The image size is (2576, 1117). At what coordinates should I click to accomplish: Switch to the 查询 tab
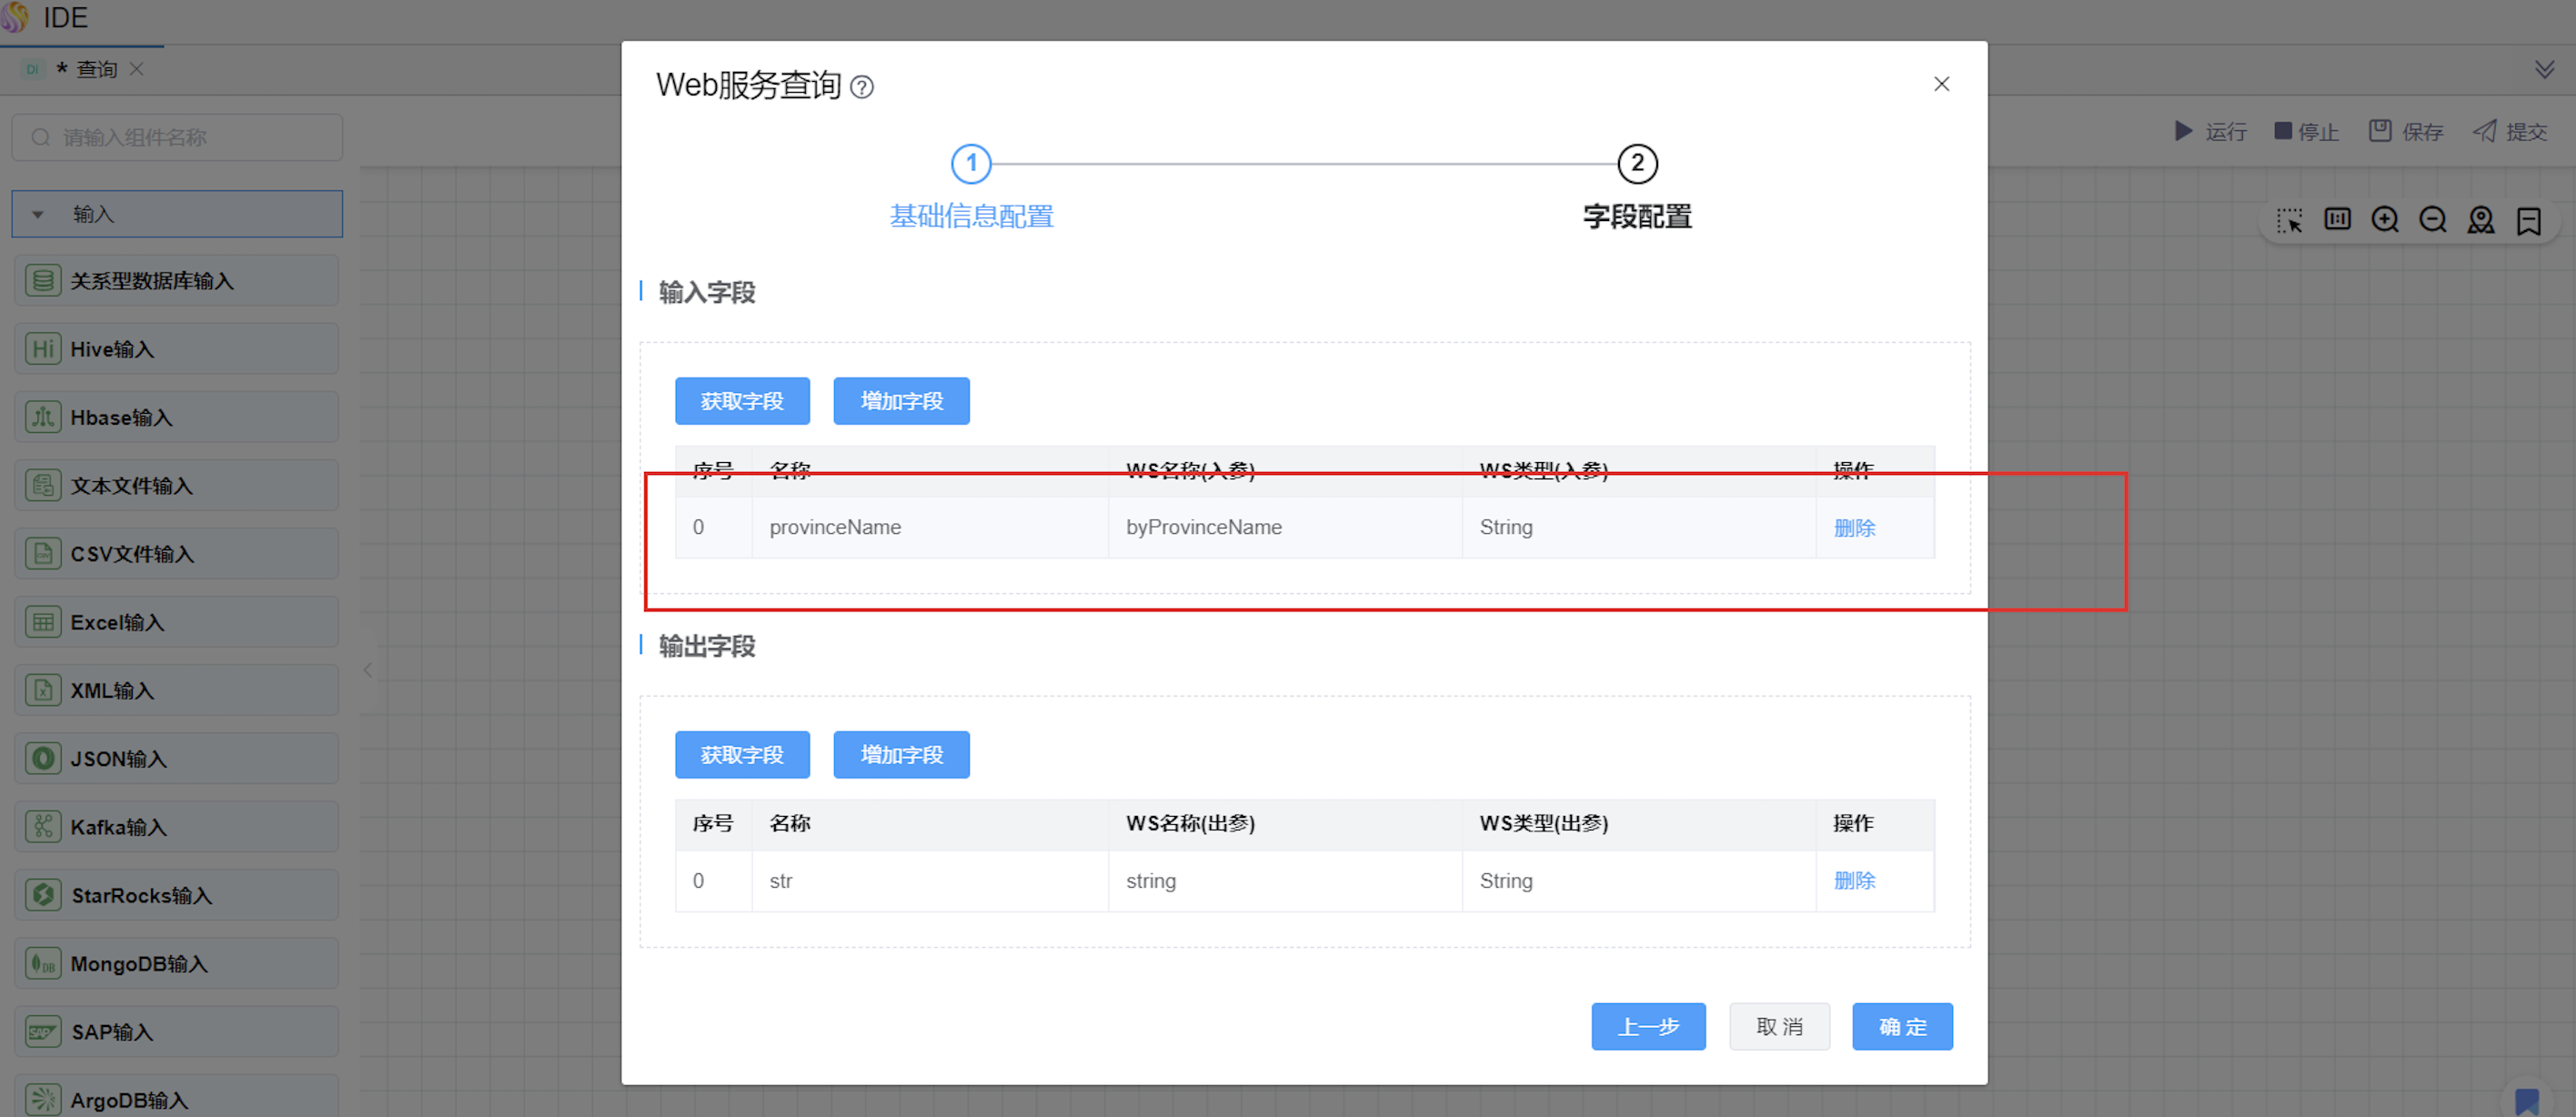[x=96, y=69]
